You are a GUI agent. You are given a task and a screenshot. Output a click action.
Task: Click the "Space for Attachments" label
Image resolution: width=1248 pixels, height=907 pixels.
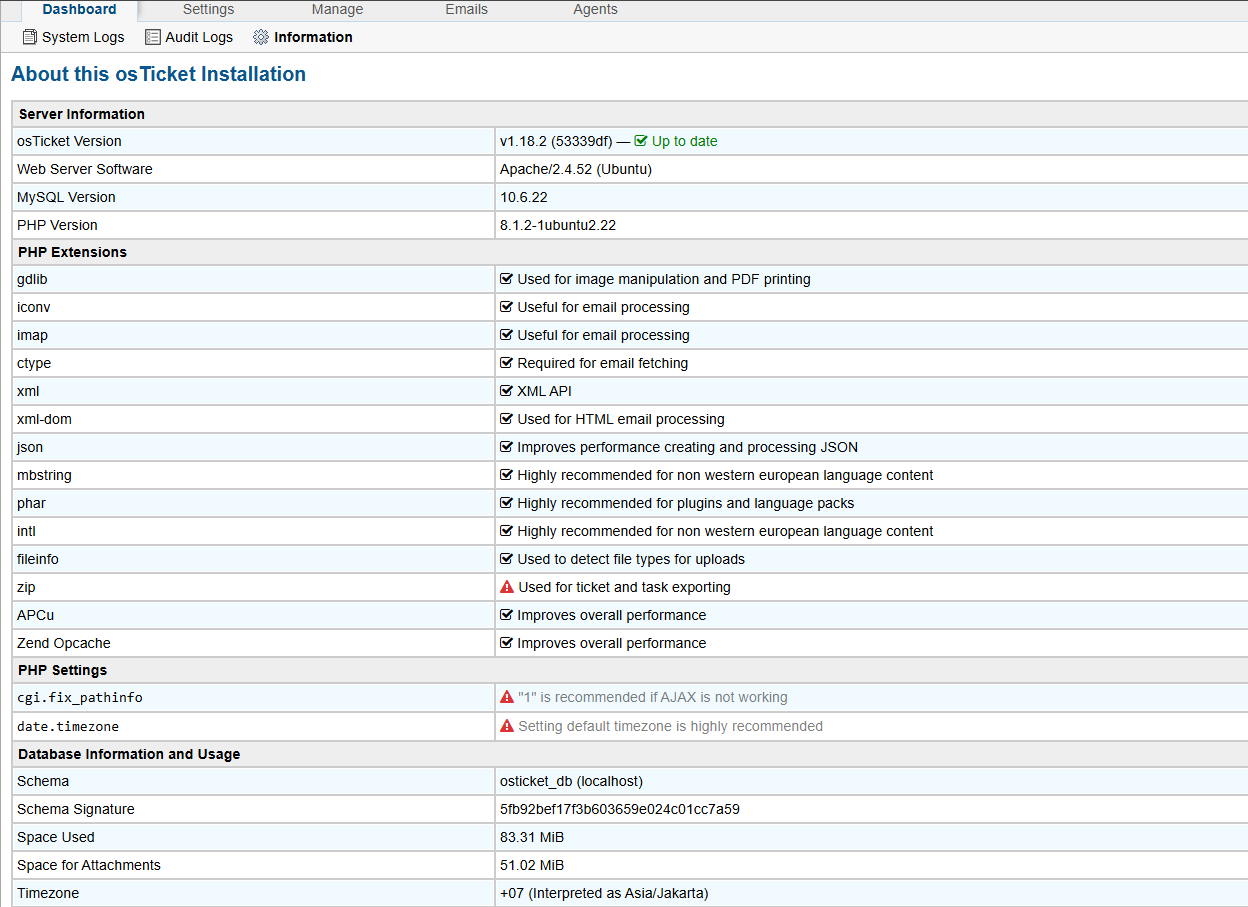point(89,865)
